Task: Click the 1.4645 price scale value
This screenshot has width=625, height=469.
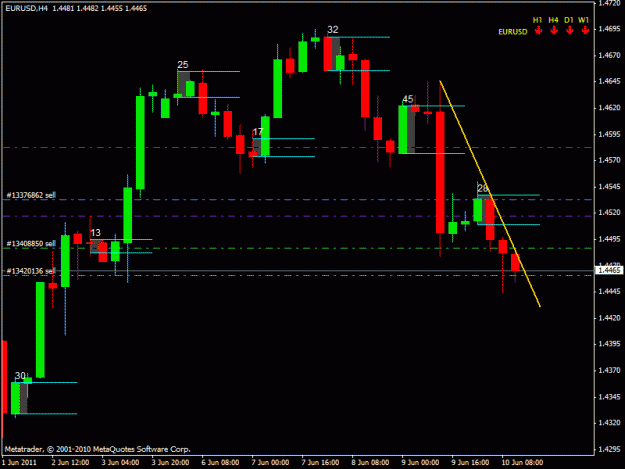Action: (x=609, y=81)
